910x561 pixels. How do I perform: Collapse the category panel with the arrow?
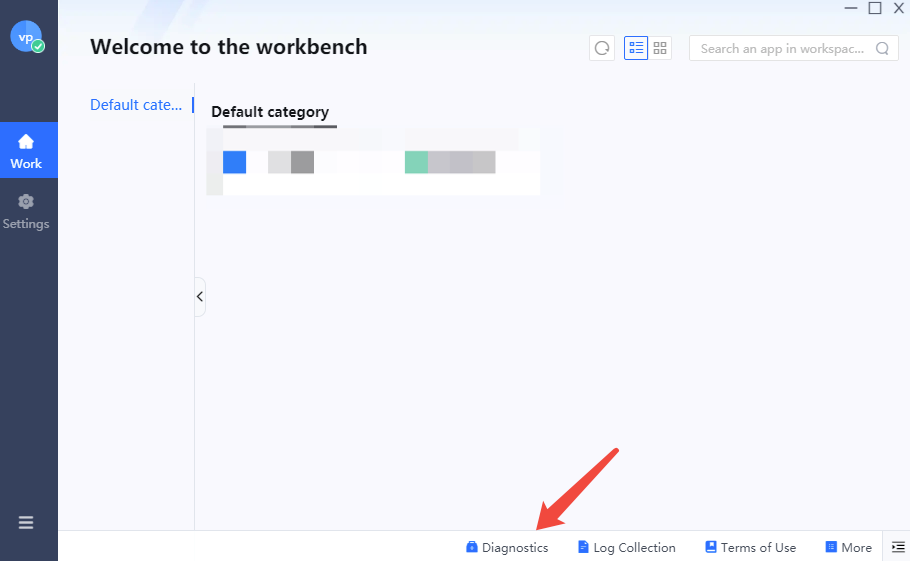click(x=200, y=297)
